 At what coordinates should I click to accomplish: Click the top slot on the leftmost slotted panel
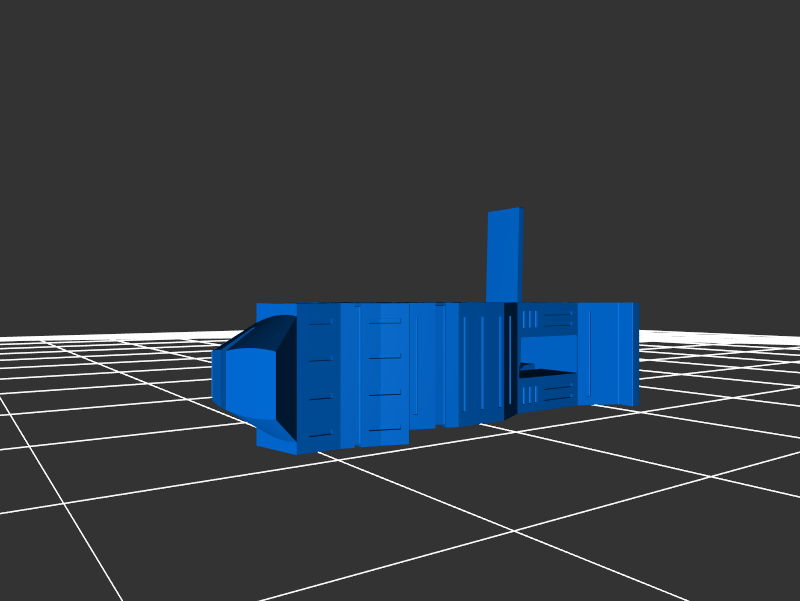pos(320,323)
